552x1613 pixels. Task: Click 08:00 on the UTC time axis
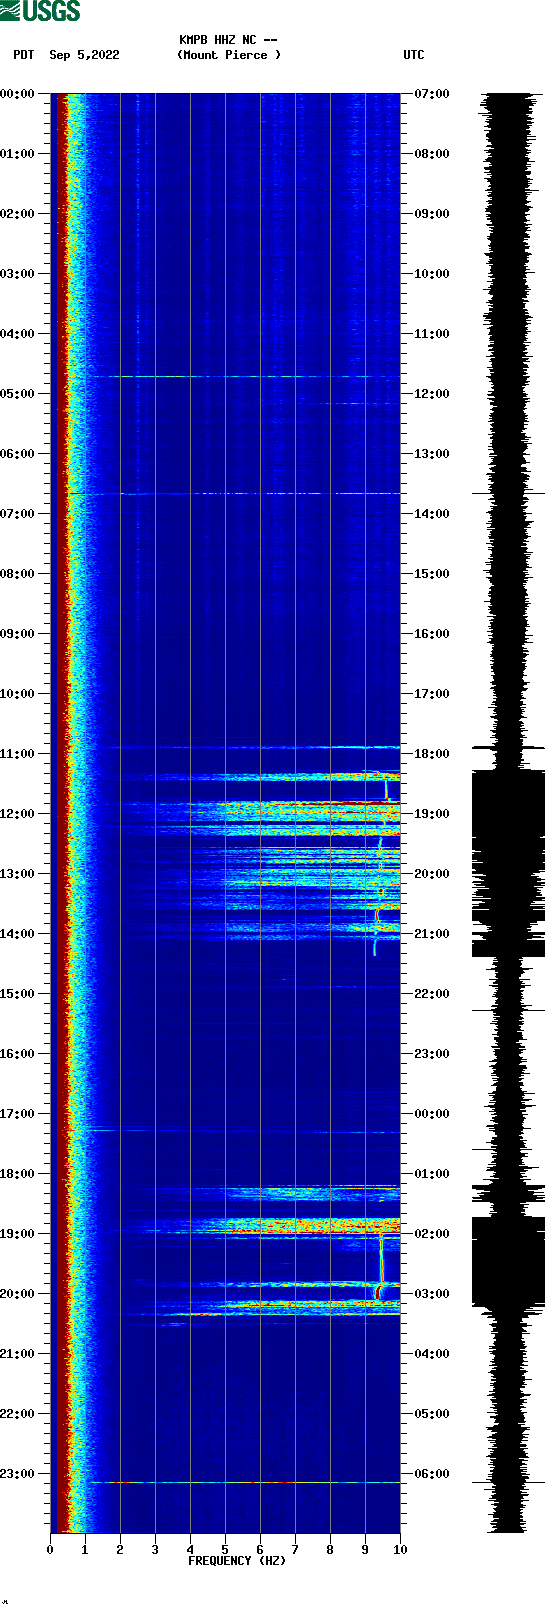(x=432, y=154)
